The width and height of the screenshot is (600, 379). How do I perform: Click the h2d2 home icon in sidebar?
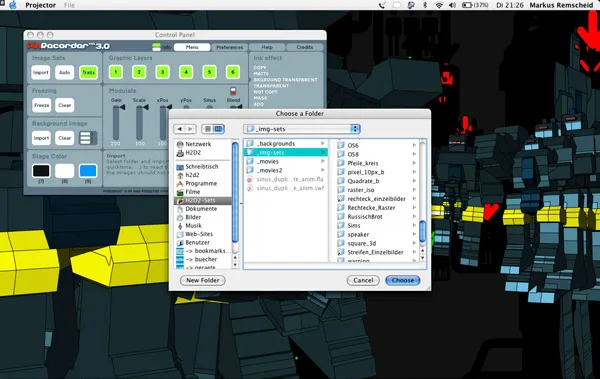point(180,175)
